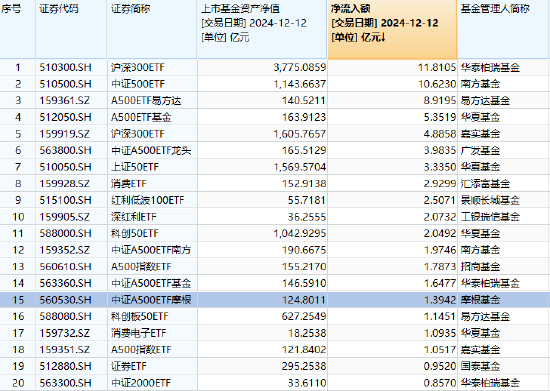Click manager 摩根基金
The width and height of the screenshot is (550, 391).
(480, 300)
